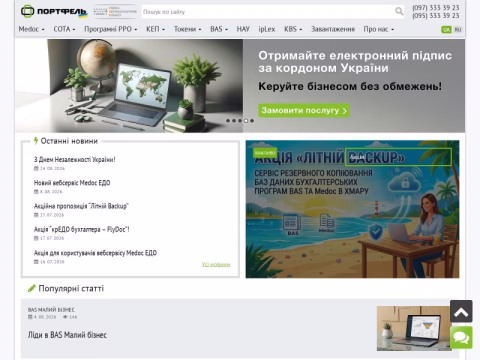480x360 pixels.
Task: Open the Medoc dropdown menu
Action: [x=31, y=29]
